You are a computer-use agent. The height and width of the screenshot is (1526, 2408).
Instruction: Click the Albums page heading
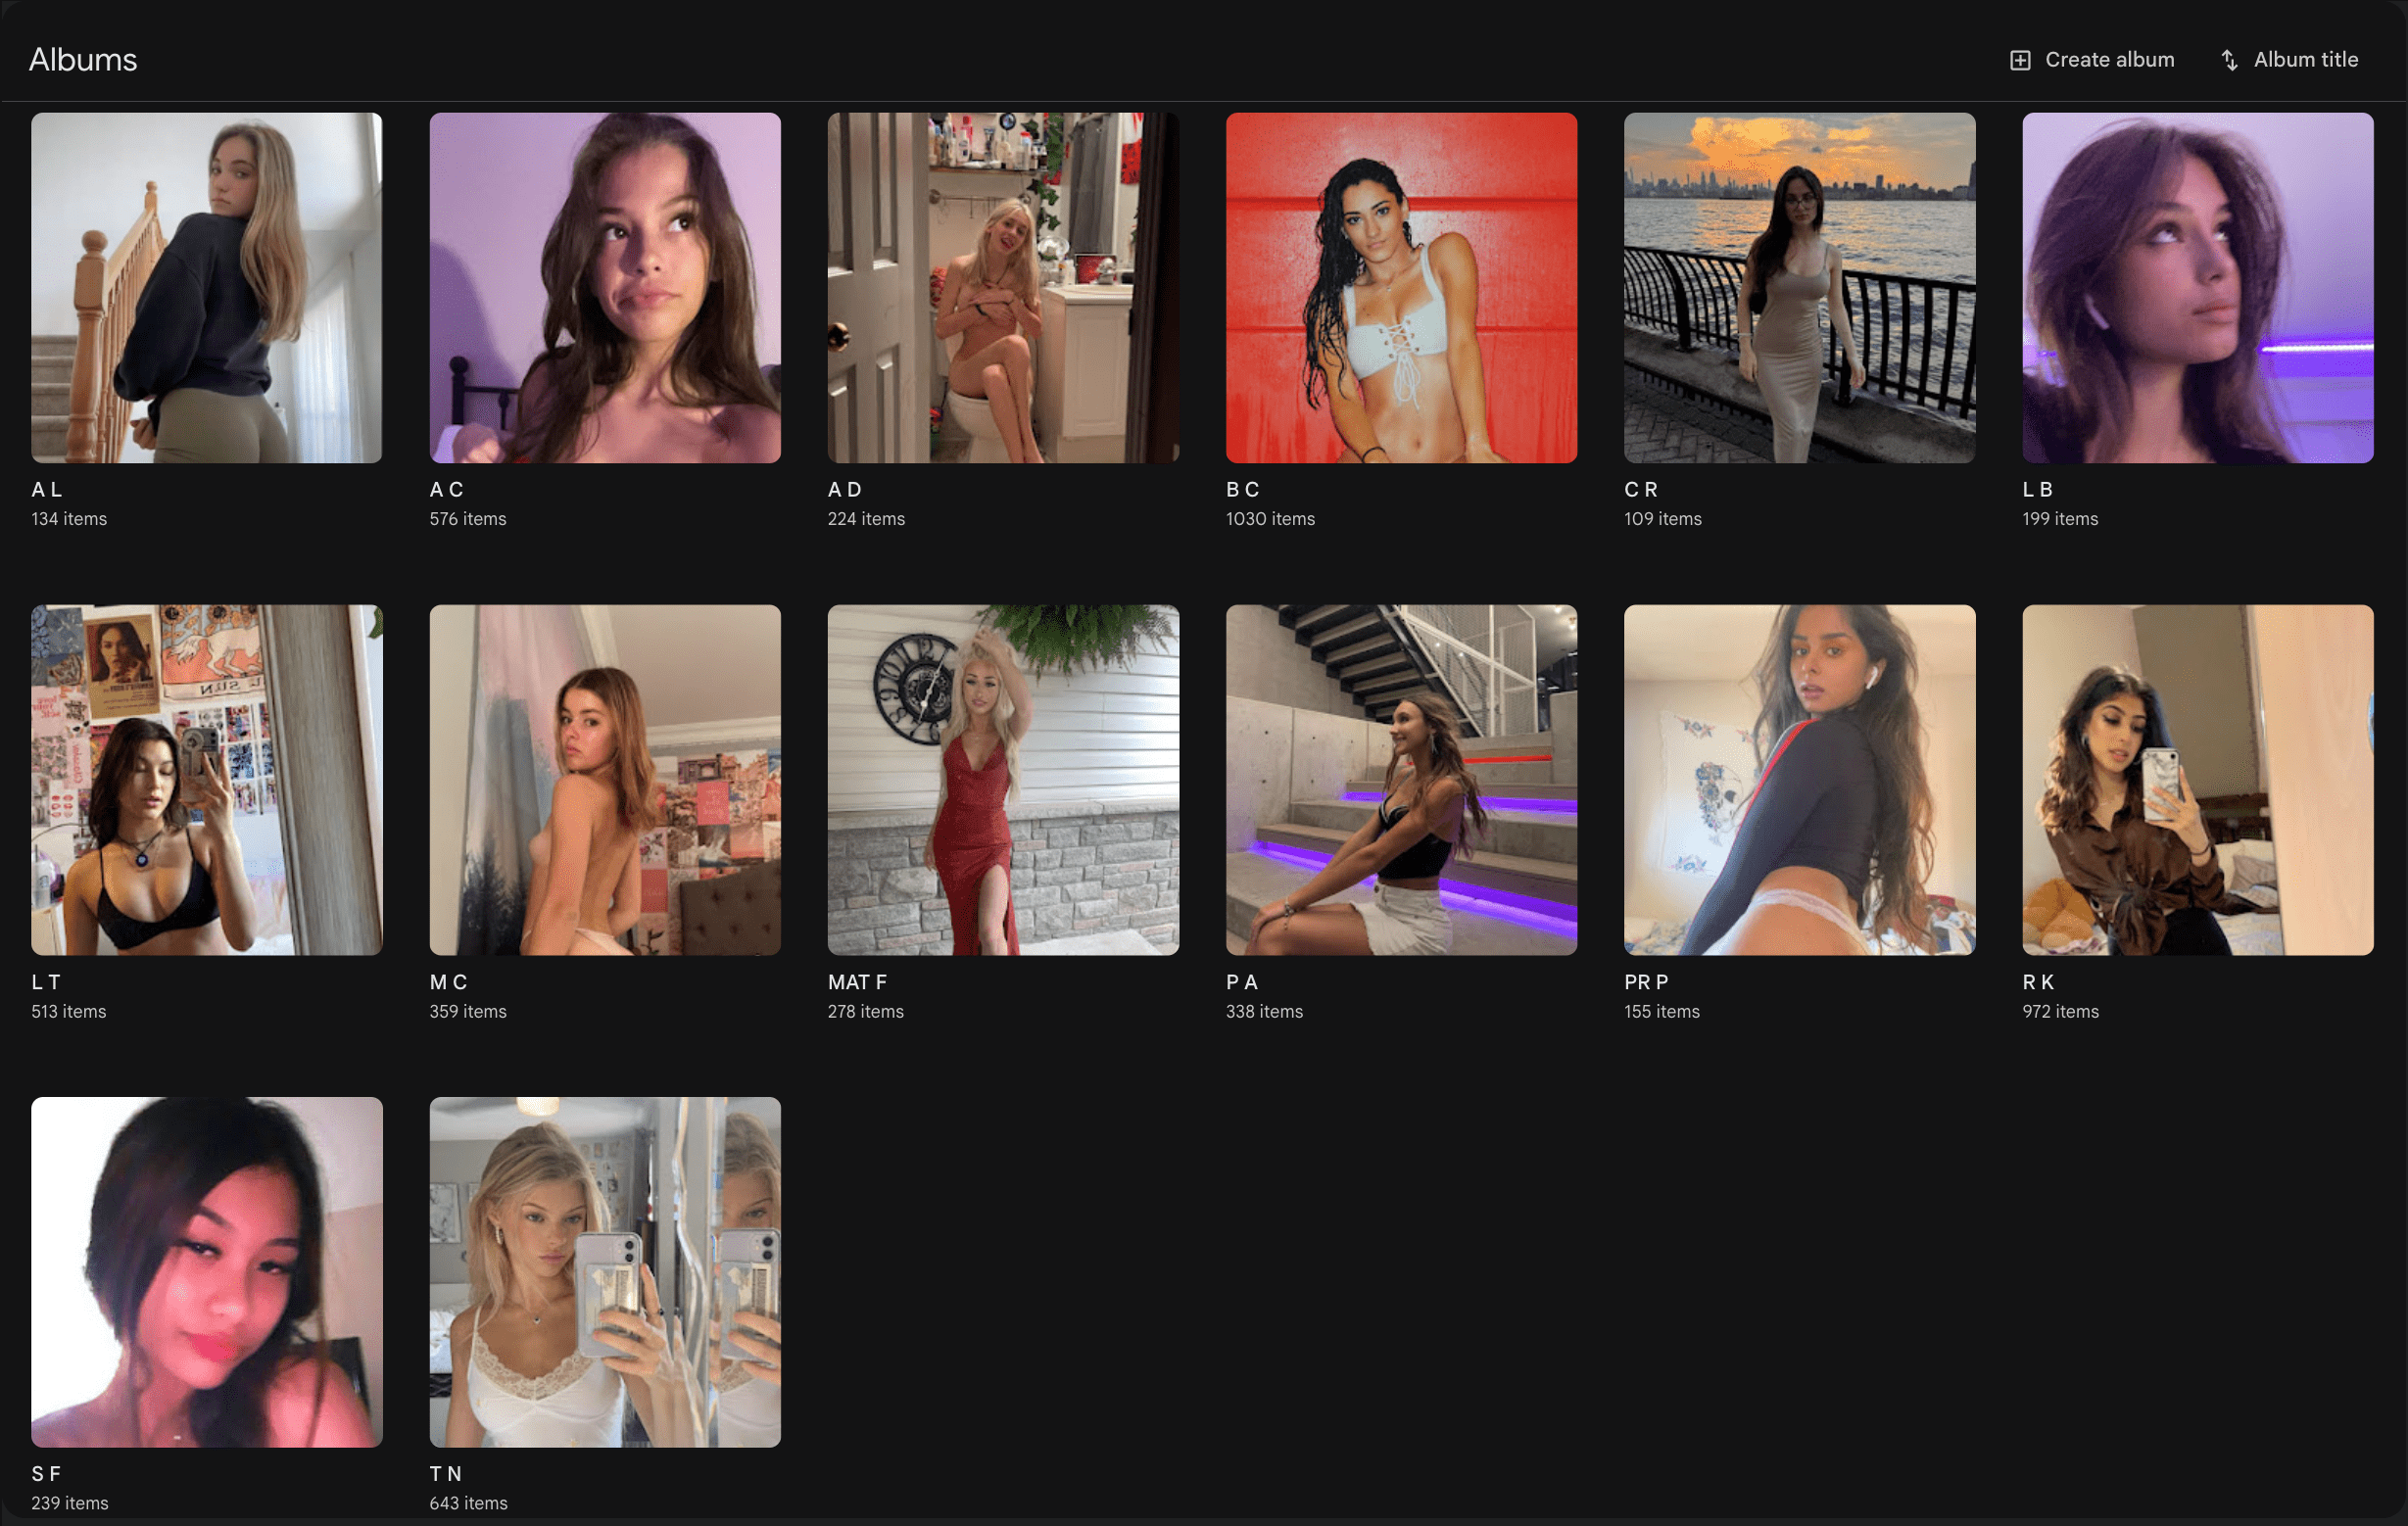click(x=83, y=60)
